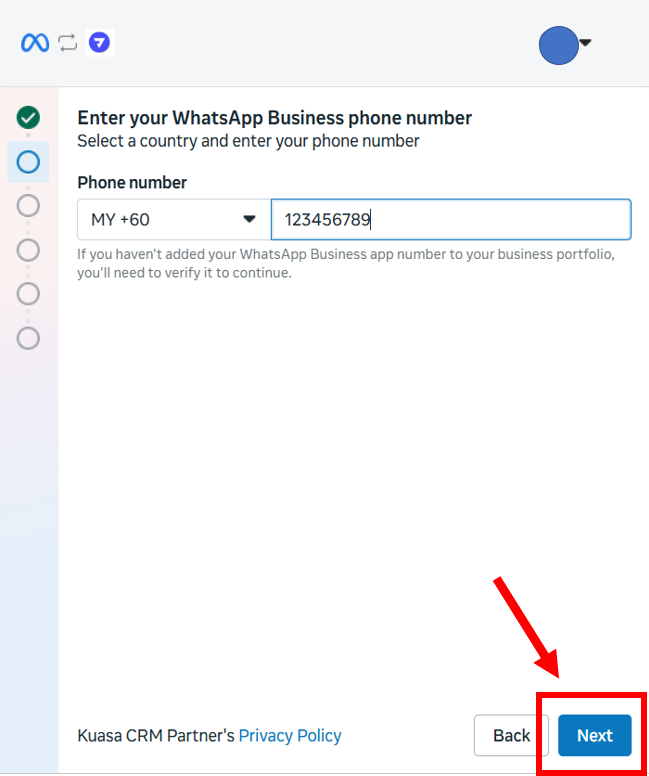The height and width of the screenshot is (776, 649).
Task: Click the Meta logo
Action: (x=35, y=43)
